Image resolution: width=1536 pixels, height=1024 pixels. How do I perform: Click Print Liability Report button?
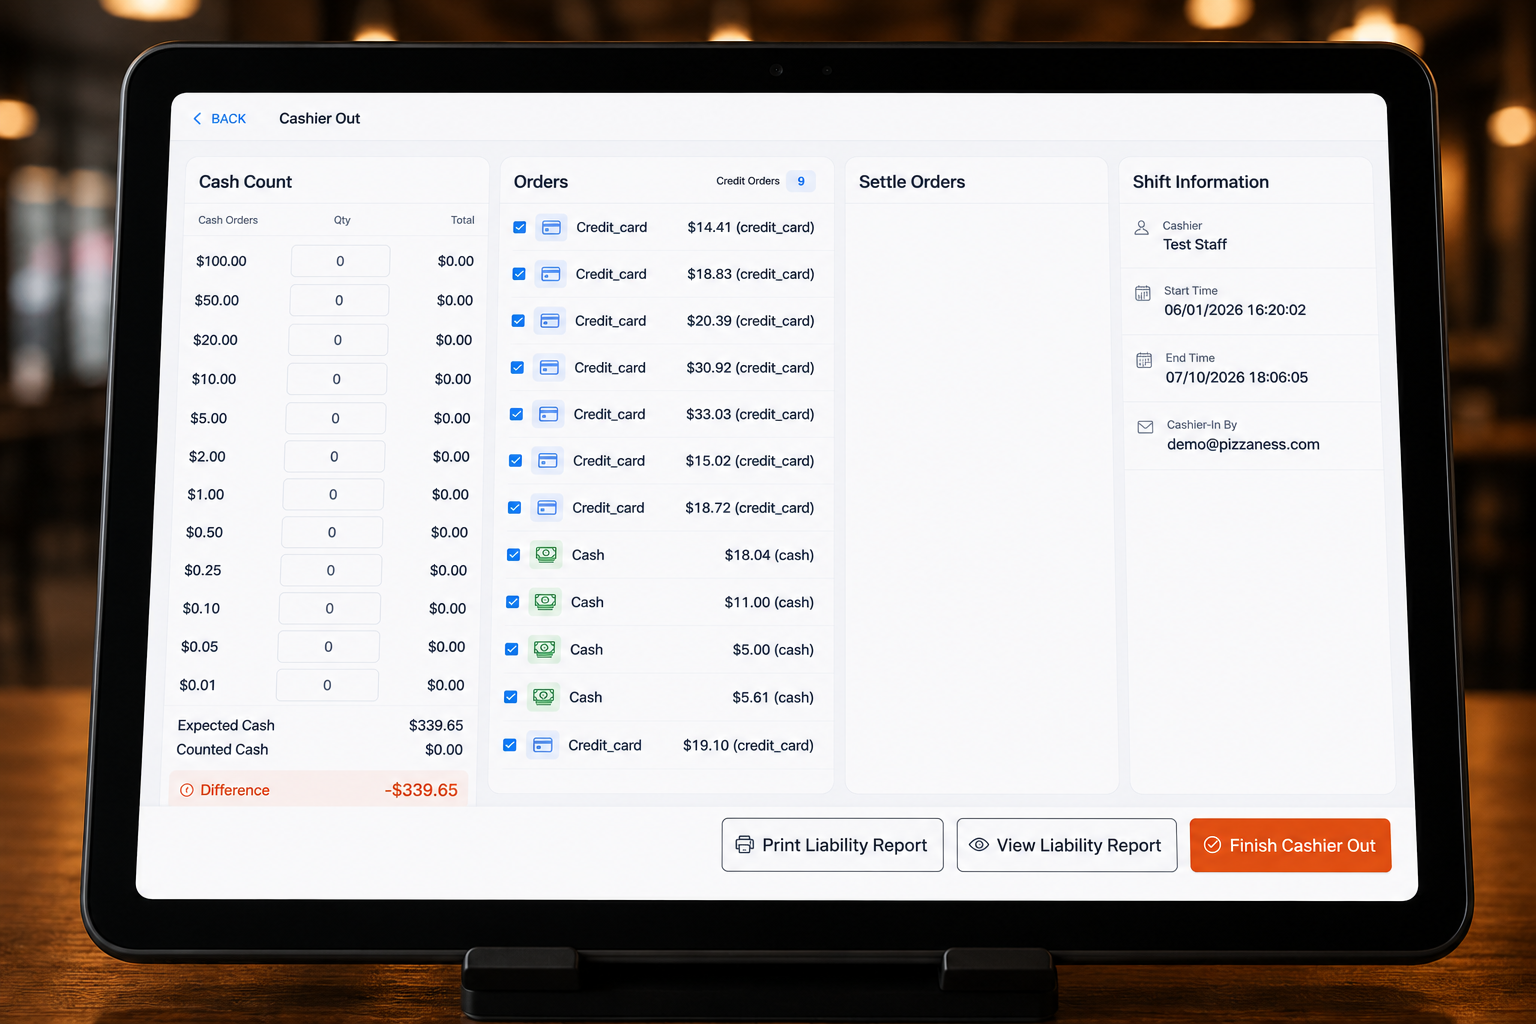[832, 845]
